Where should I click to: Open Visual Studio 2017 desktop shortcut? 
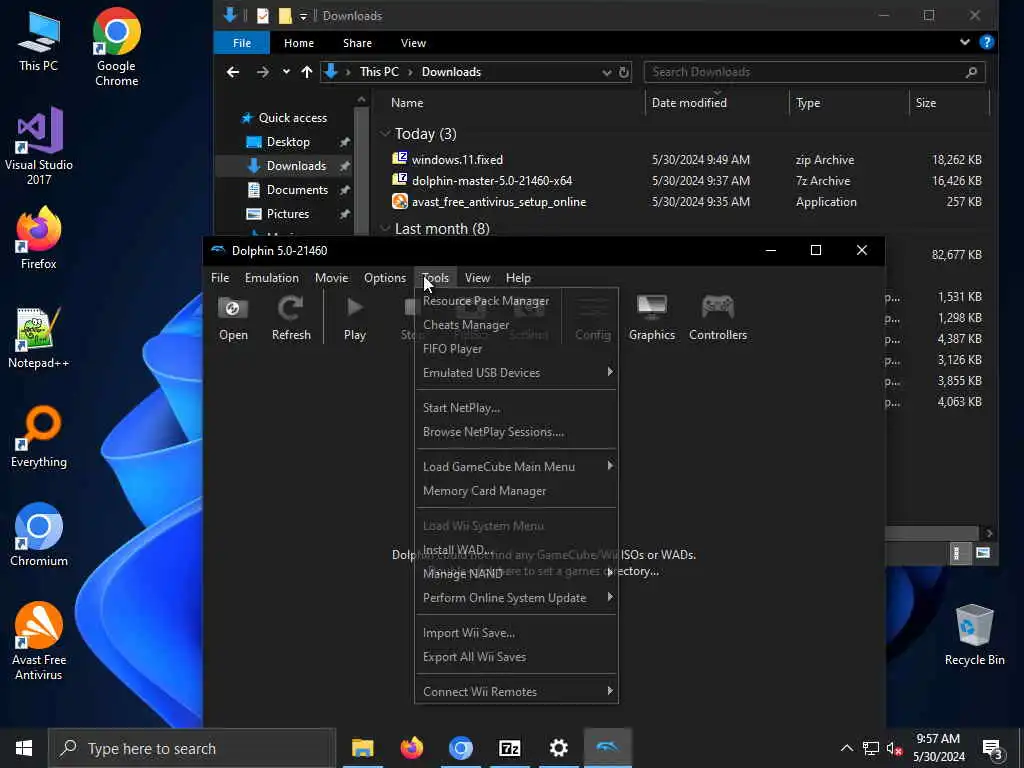coord(39,146)
